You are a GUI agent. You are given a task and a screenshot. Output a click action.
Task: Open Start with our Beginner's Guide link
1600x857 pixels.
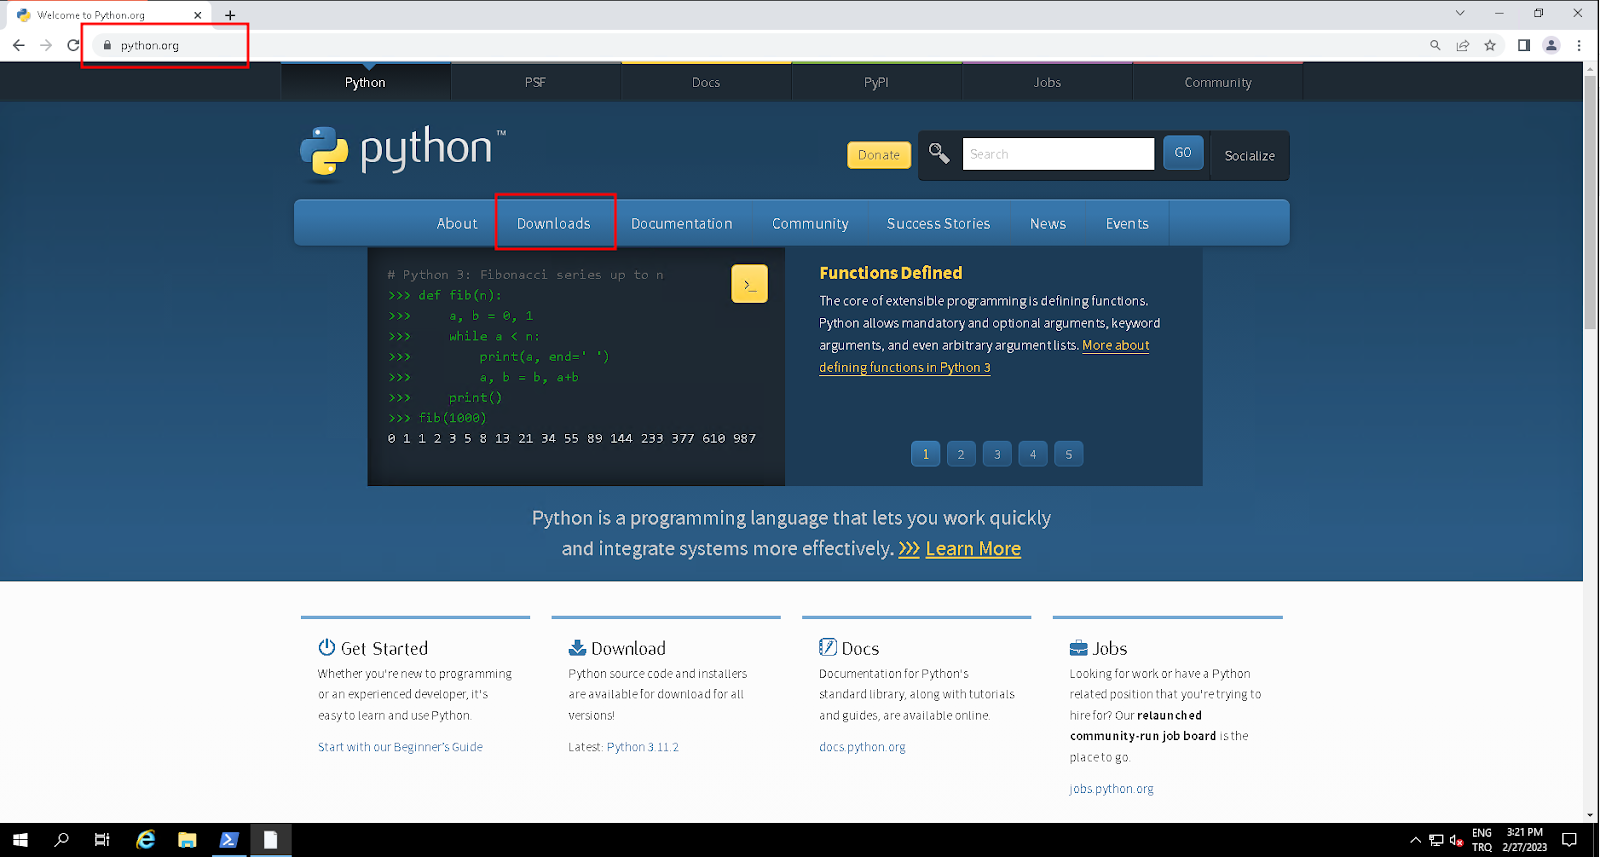click(x=400, y=747)
